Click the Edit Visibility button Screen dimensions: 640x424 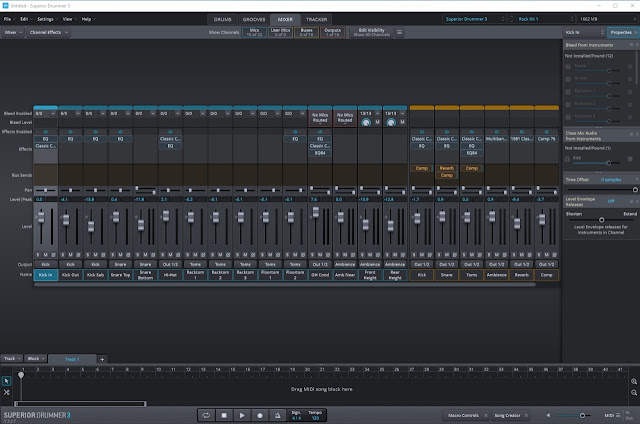[371, 32]
